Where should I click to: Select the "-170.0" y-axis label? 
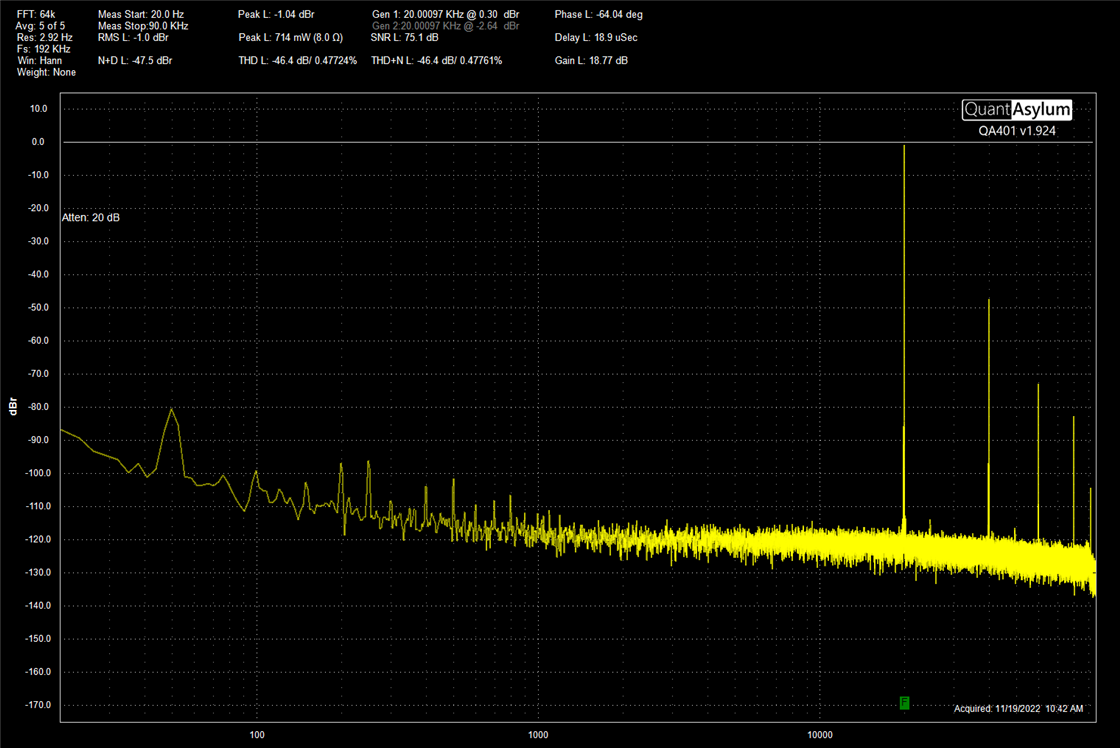pos(38,704)
